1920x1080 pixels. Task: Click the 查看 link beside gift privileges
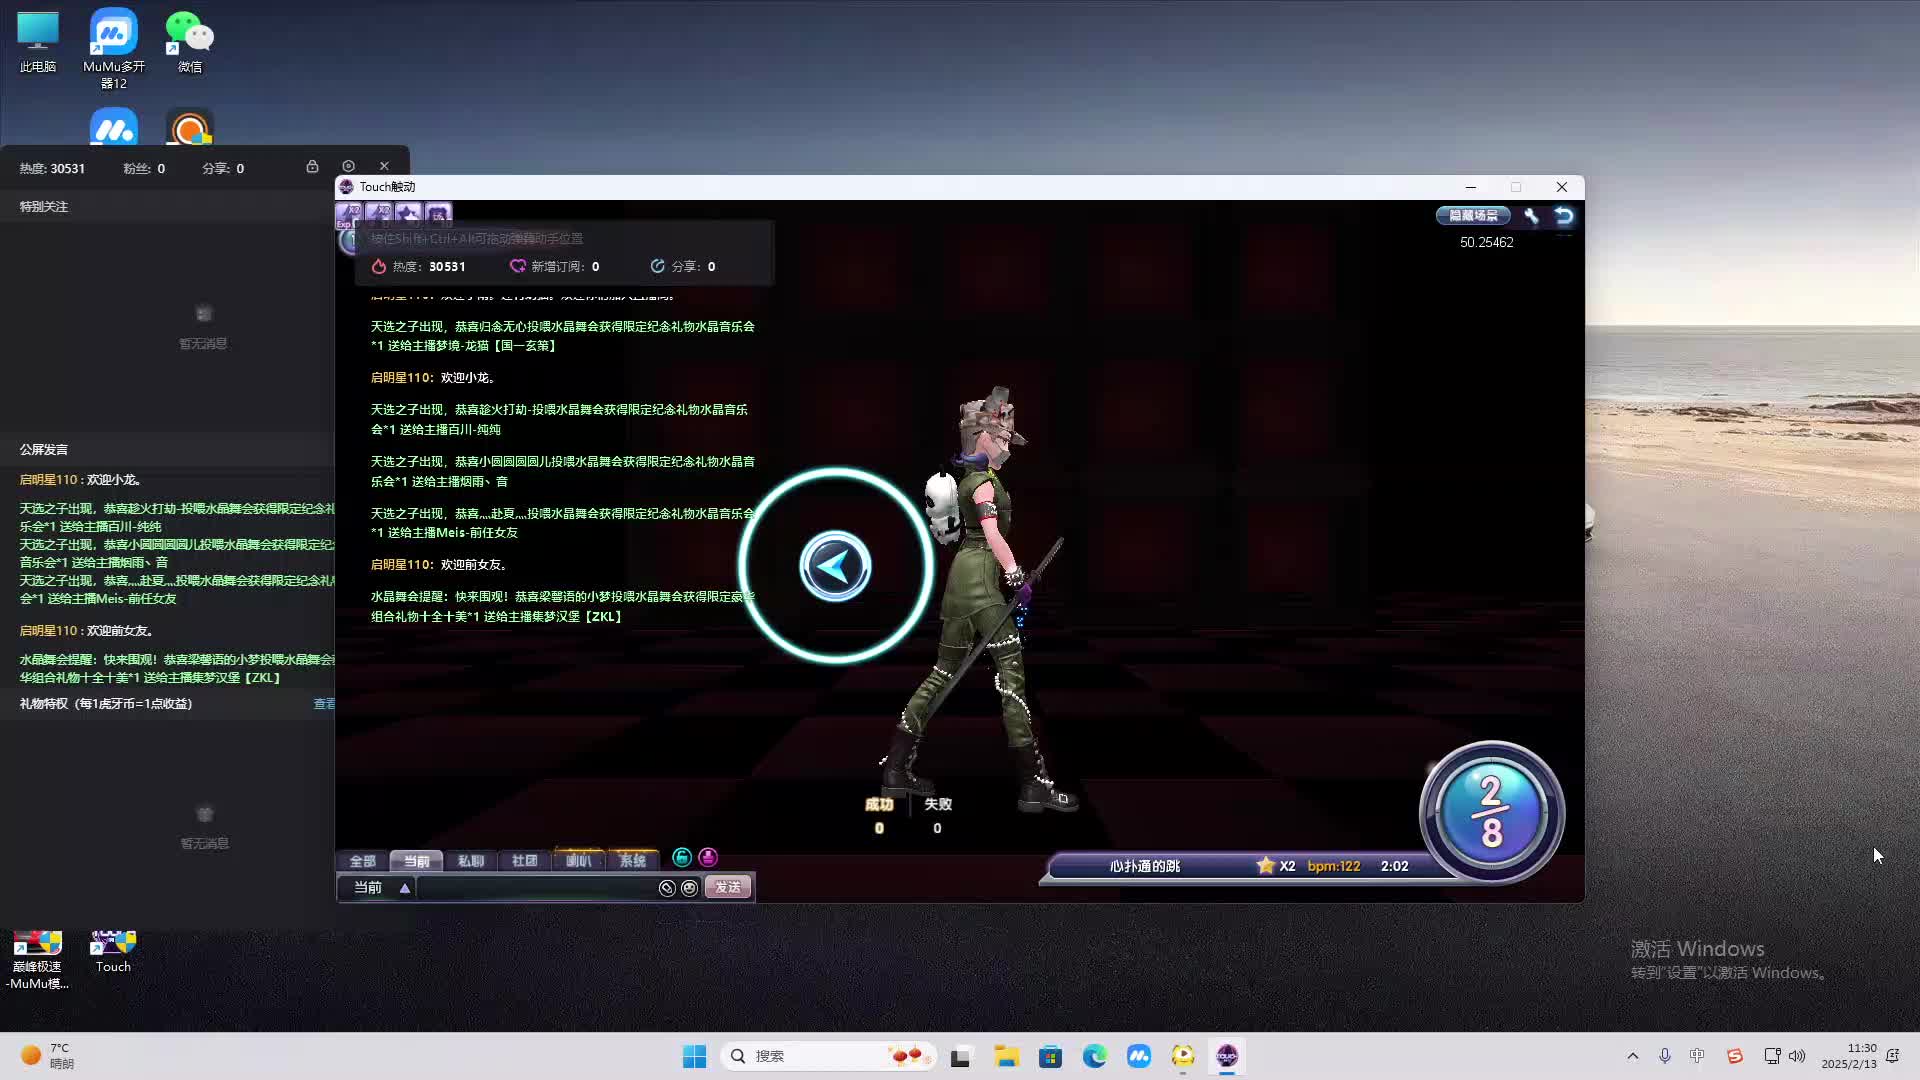coord(324,704)
